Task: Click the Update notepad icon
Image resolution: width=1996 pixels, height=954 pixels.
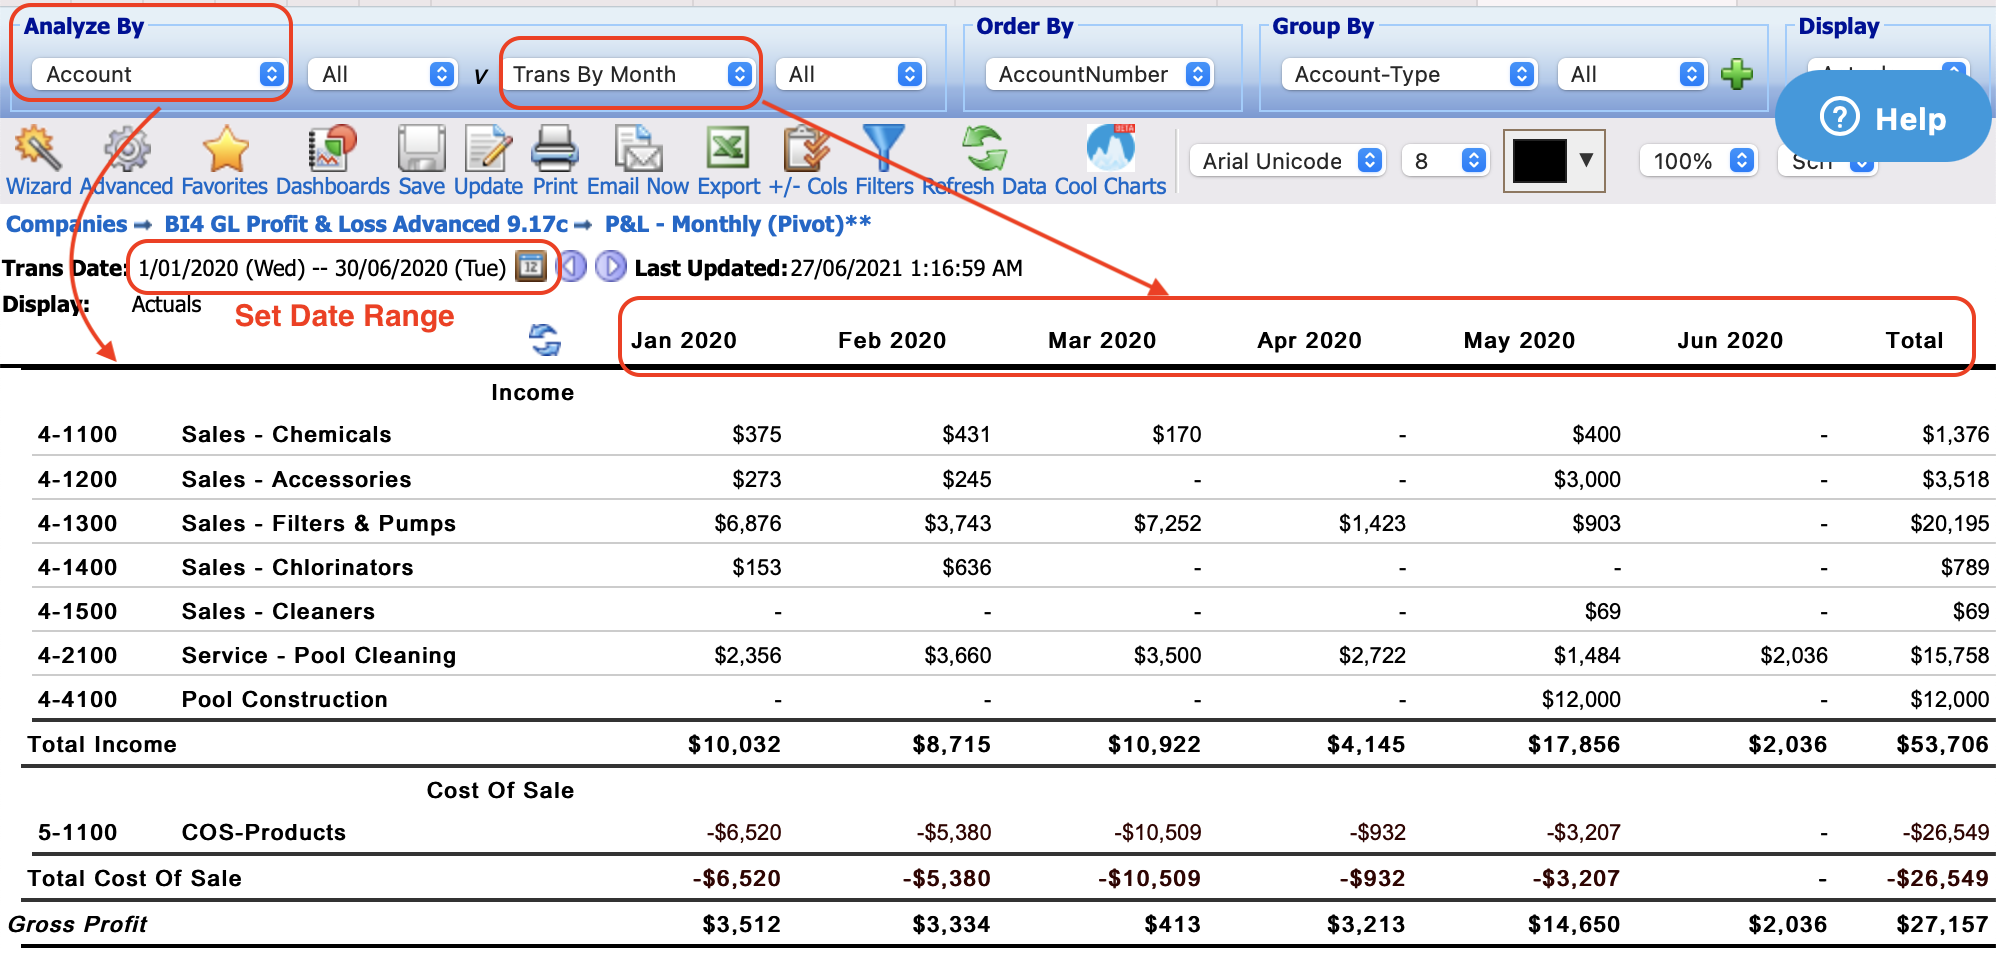Action: coord(488,149)
